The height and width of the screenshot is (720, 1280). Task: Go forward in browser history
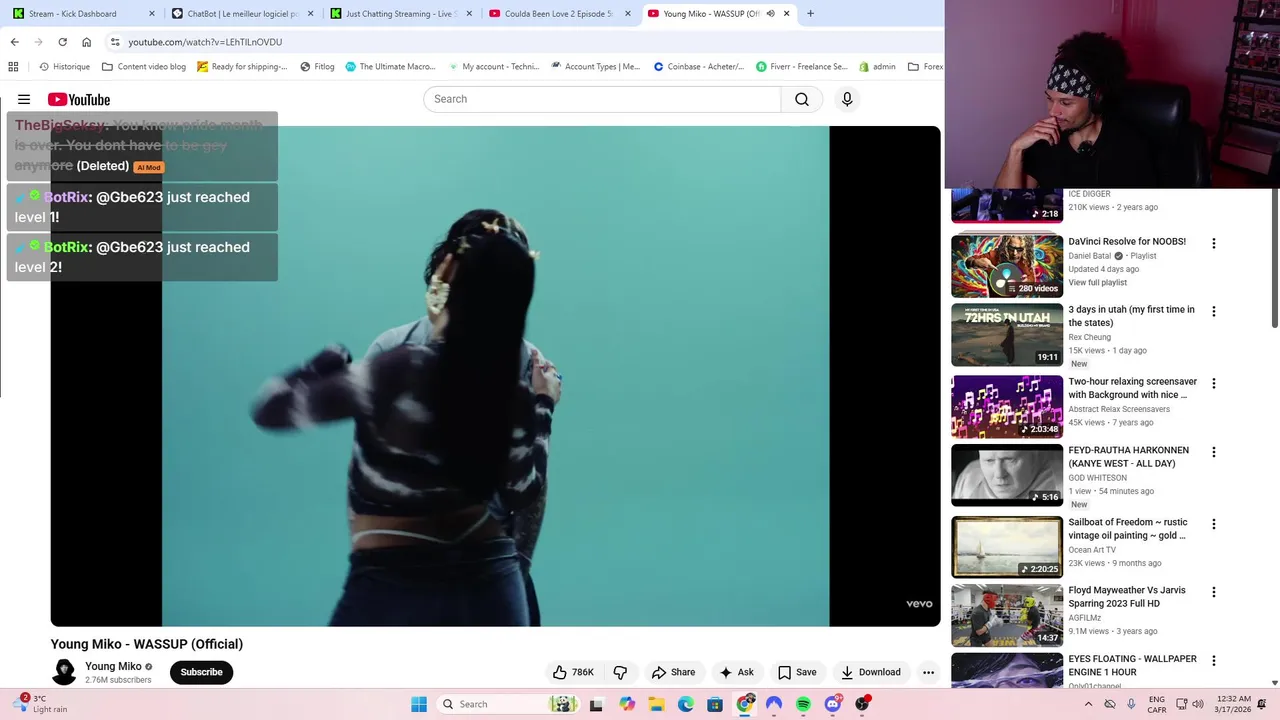pos(38,42)
